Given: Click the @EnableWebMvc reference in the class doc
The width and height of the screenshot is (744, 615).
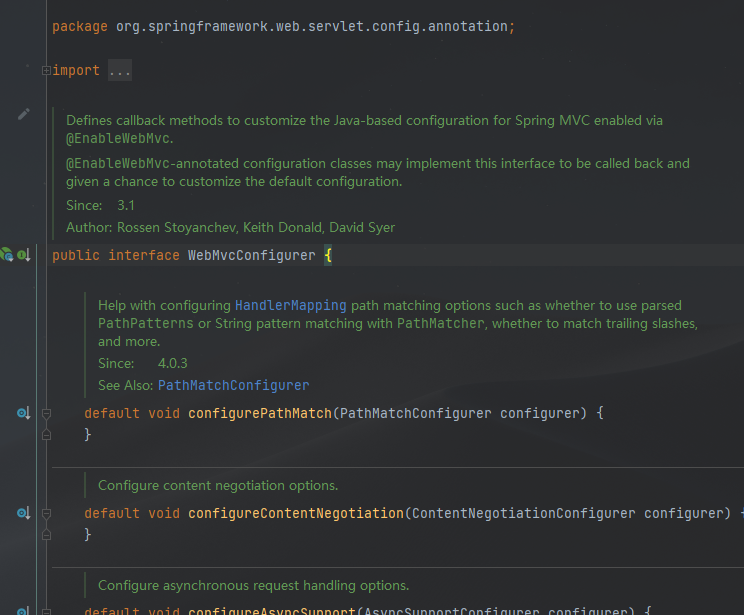Looking at the screenshot, I should point(118,138).
